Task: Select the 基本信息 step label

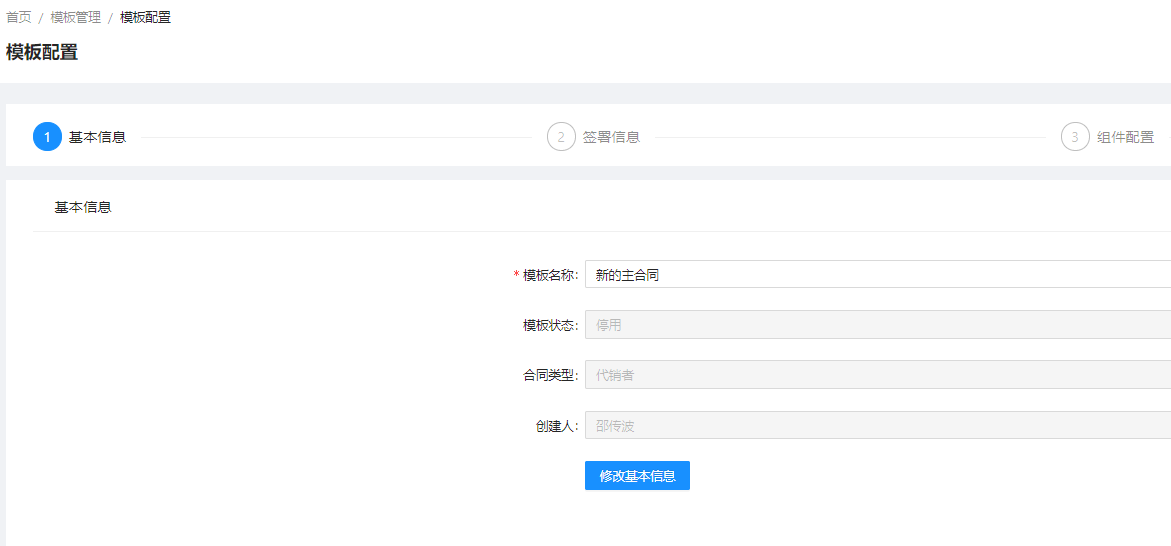Action: (x=97, y=137)
